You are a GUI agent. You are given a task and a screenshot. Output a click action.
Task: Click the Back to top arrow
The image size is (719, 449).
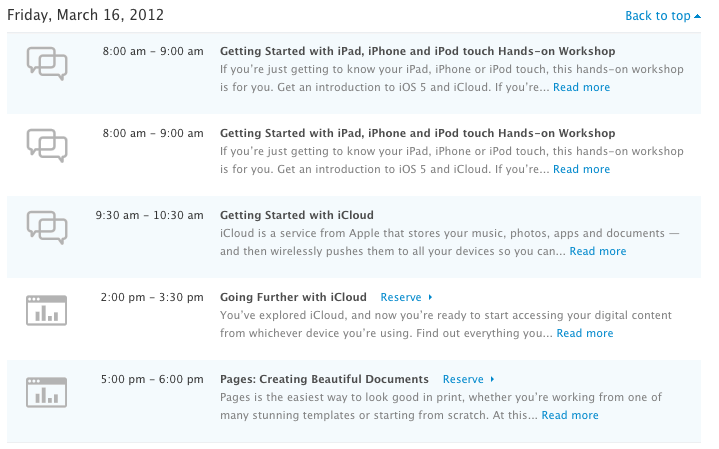click(697, 15)
